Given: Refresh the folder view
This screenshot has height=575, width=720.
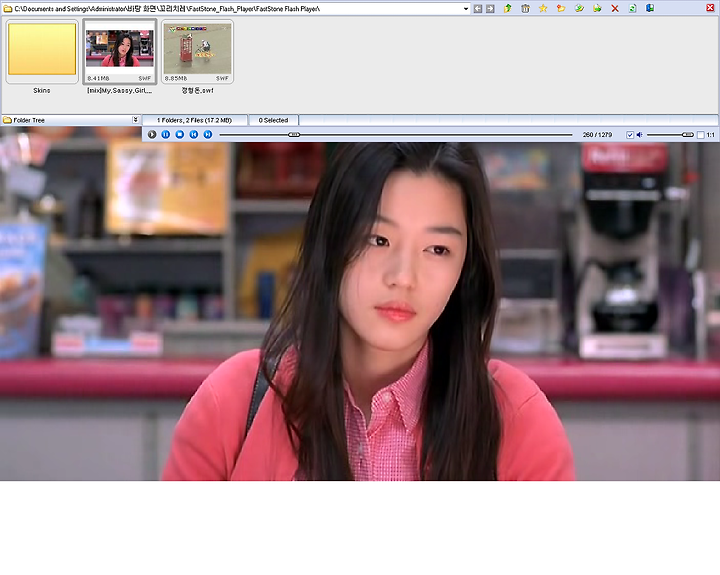Looking at the screenshot, I should [x=632, y=8].
